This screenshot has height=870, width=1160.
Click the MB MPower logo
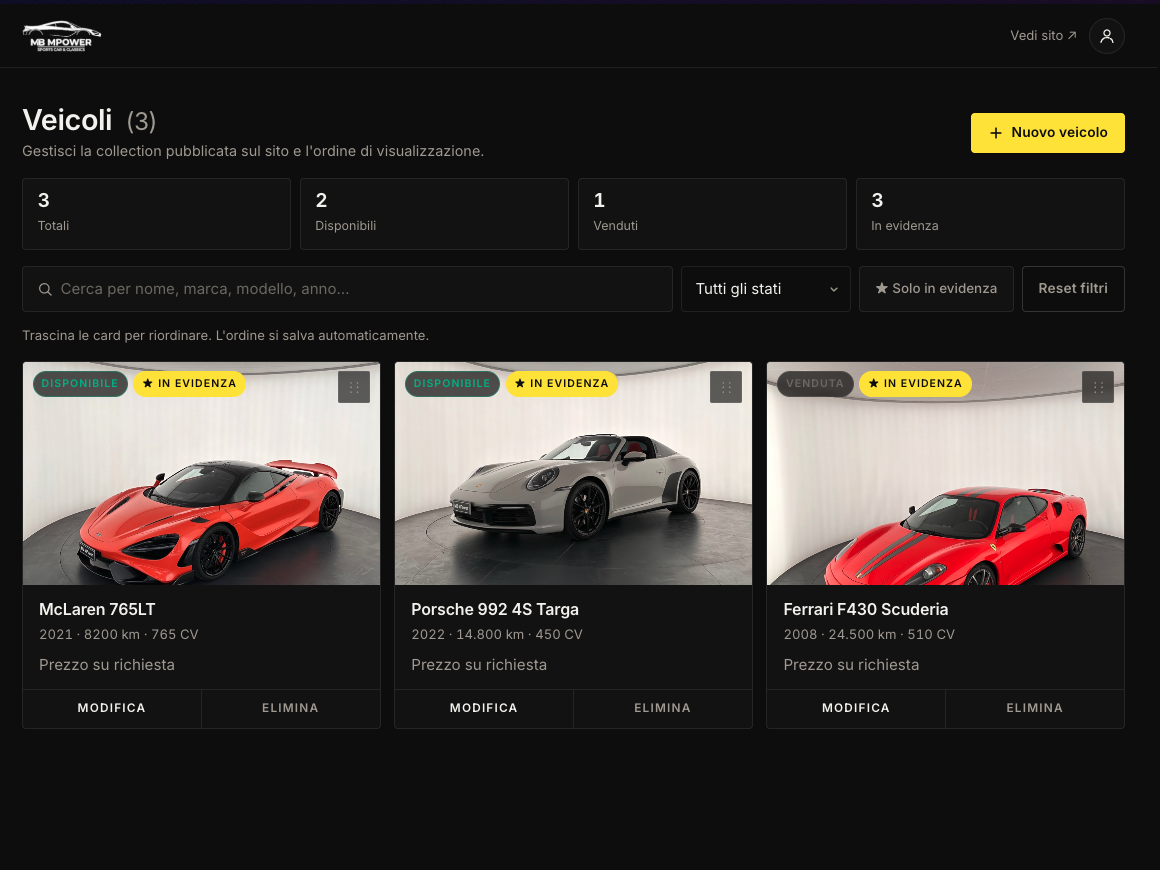[x=61, y=36]
